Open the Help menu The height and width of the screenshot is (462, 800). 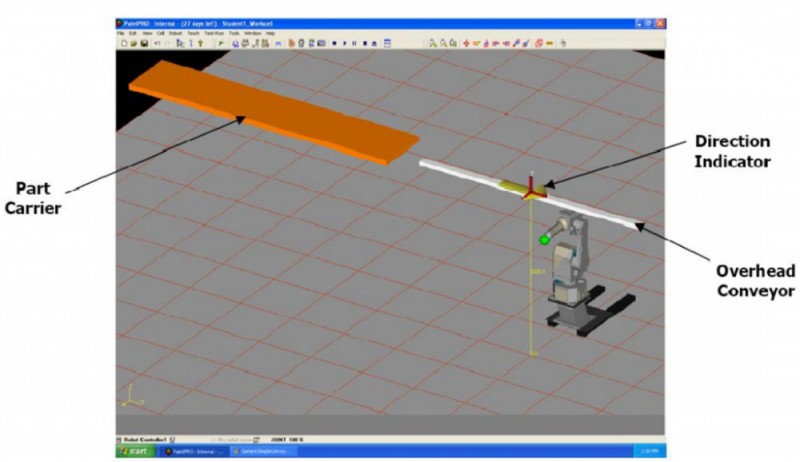pyautogui.click(x=270, y=33)
